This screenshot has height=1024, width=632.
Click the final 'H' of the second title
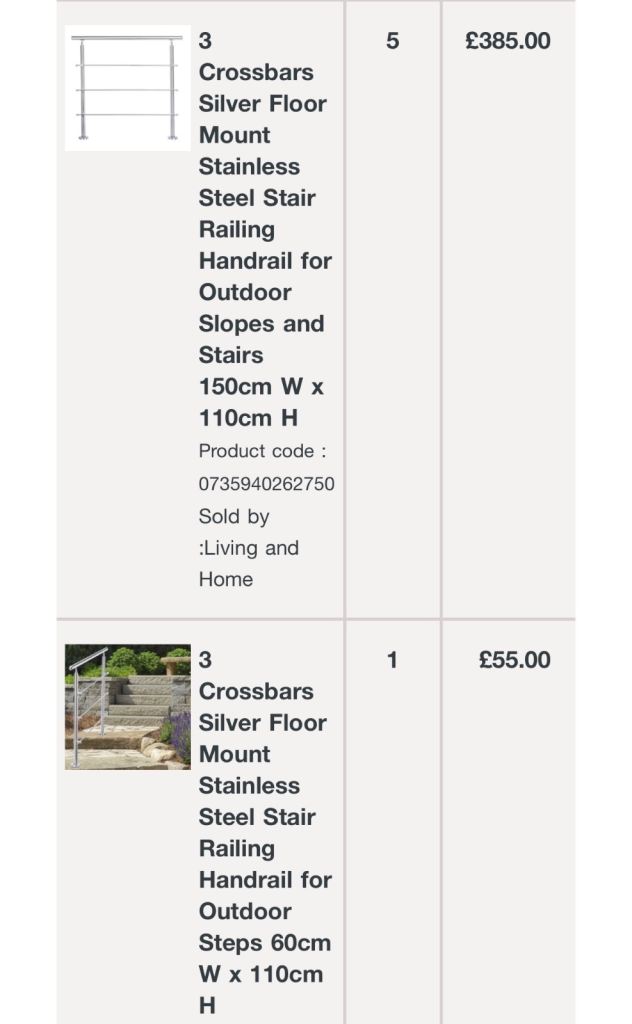(207, 1005)
